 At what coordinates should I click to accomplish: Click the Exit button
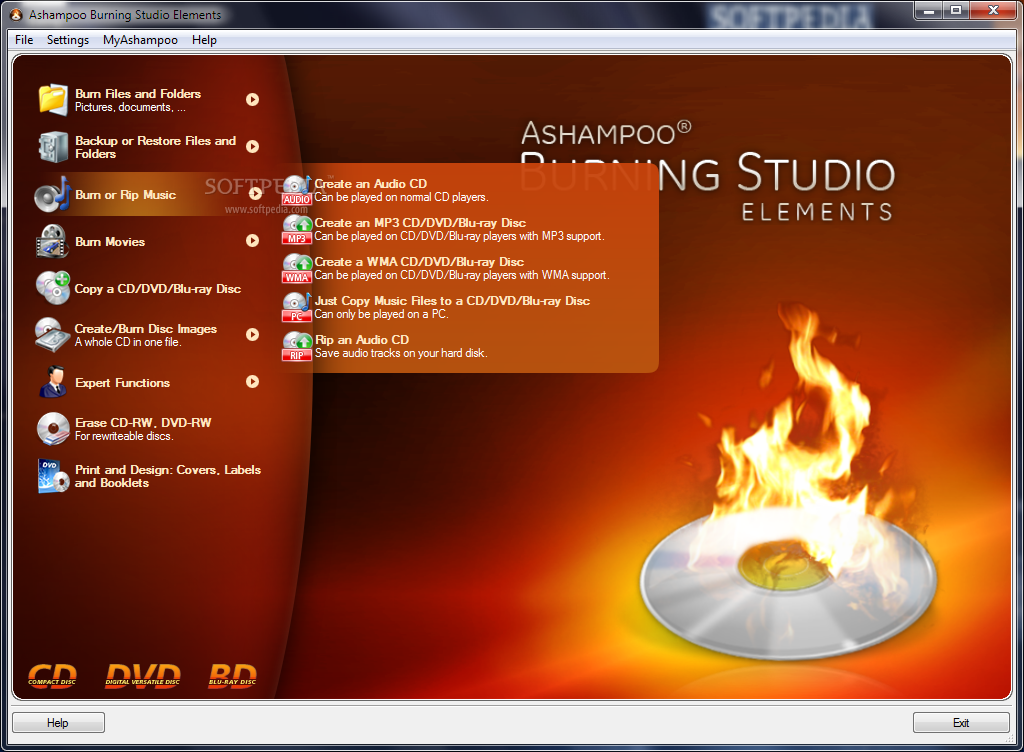pyautogui.click(x=961, y=723)
